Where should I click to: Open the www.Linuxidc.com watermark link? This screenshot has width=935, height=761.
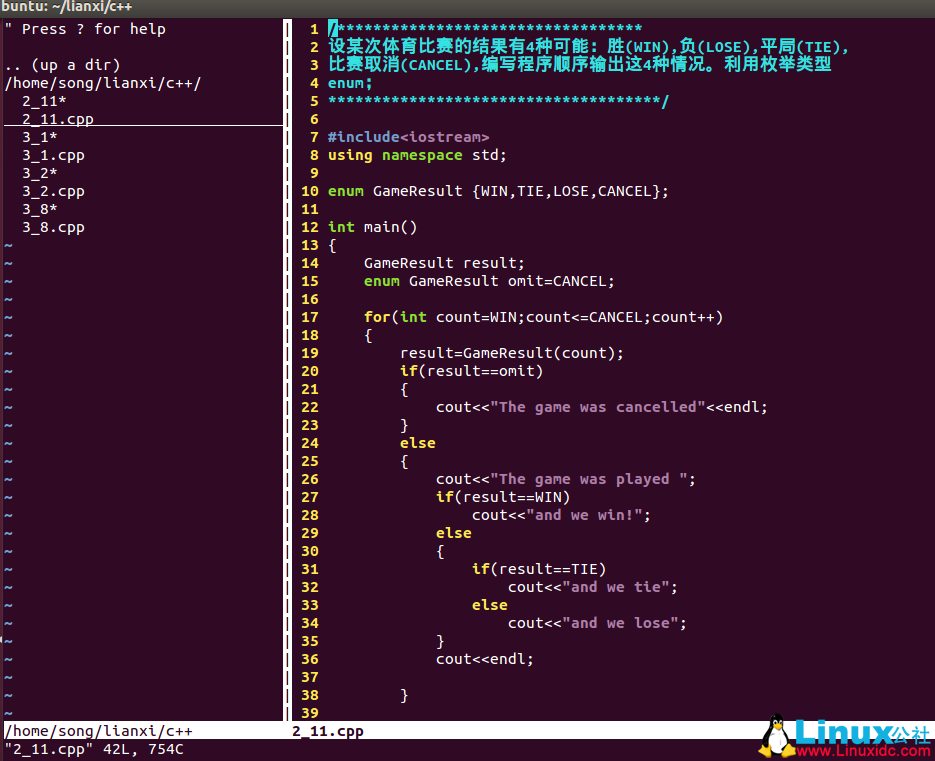[x=861, y=751]
